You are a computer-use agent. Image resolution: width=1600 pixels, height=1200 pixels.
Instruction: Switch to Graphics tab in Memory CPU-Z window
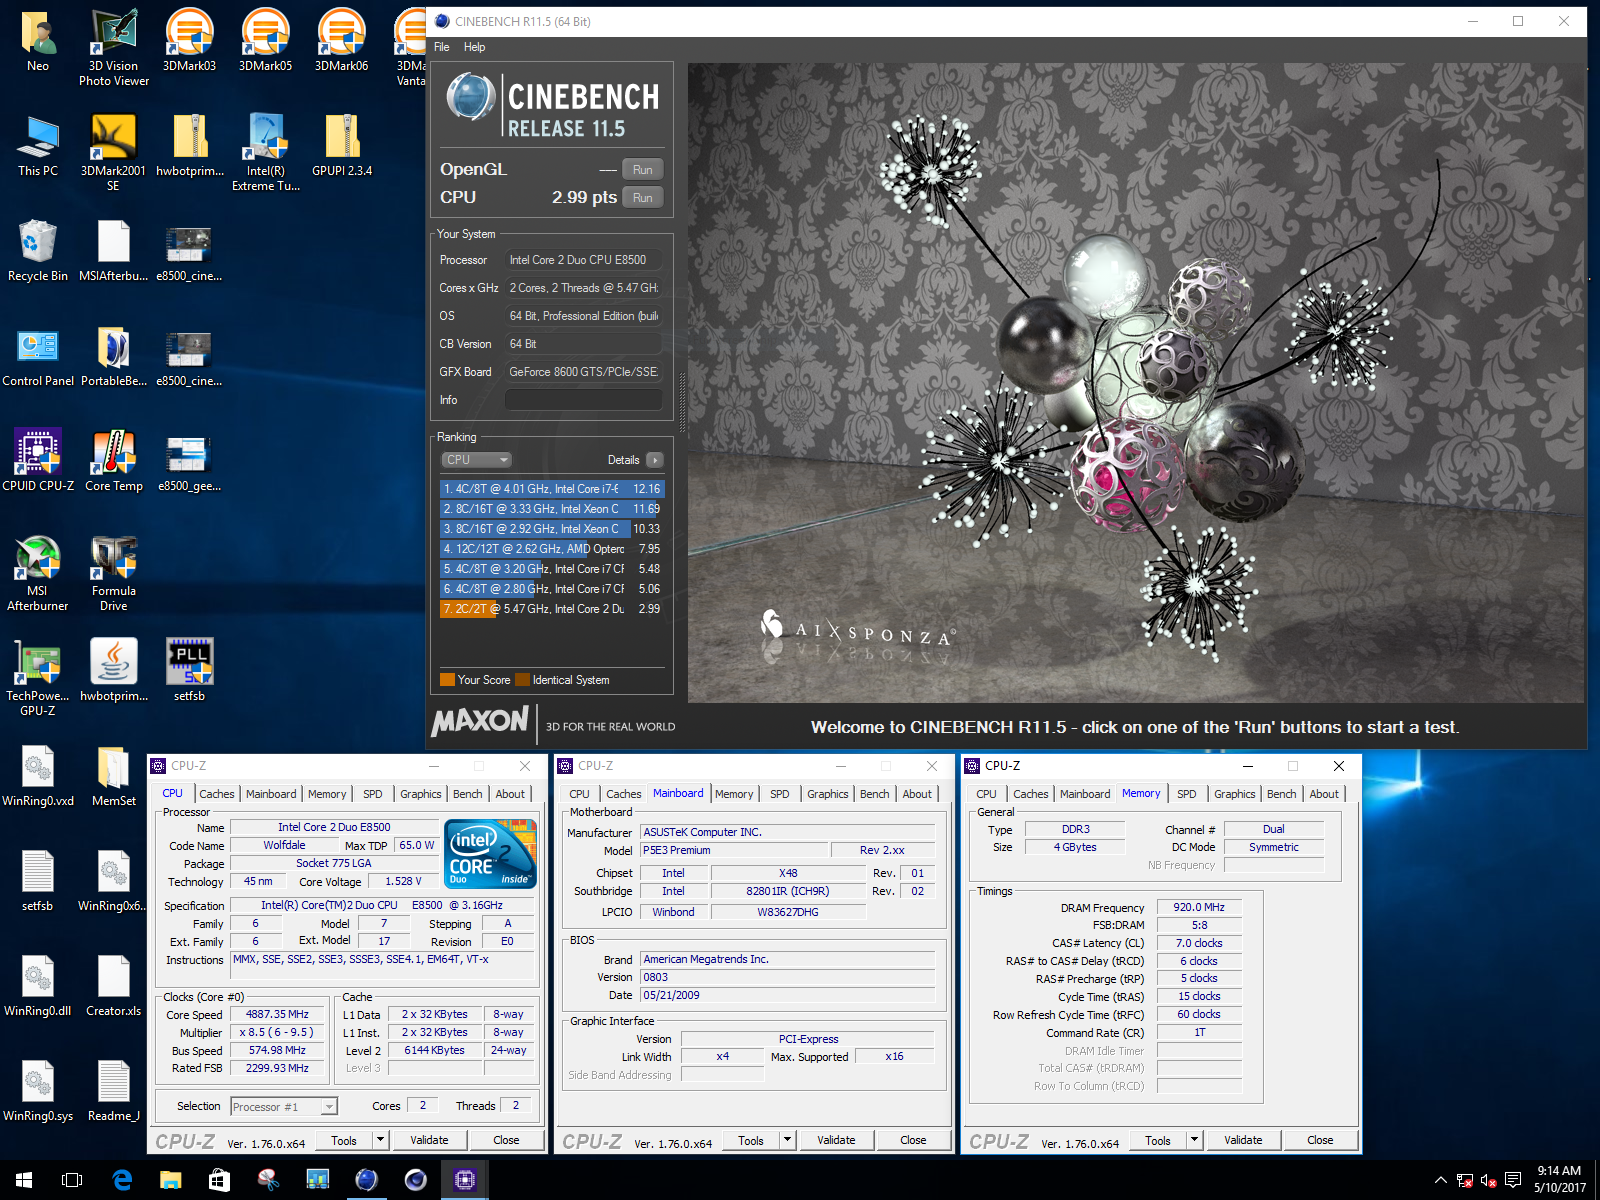click(x=1234, y=794)
